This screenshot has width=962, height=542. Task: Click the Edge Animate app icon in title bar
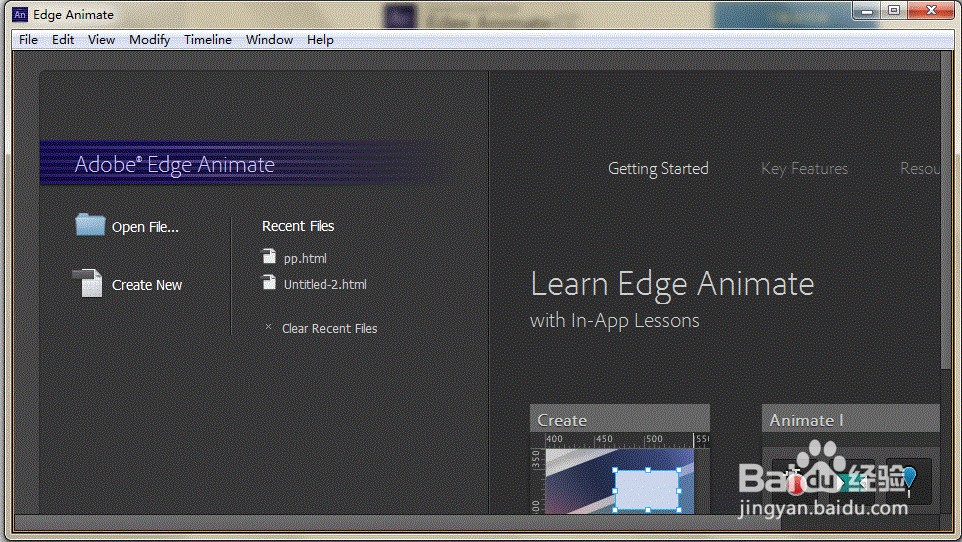click(x=20, y=14)
